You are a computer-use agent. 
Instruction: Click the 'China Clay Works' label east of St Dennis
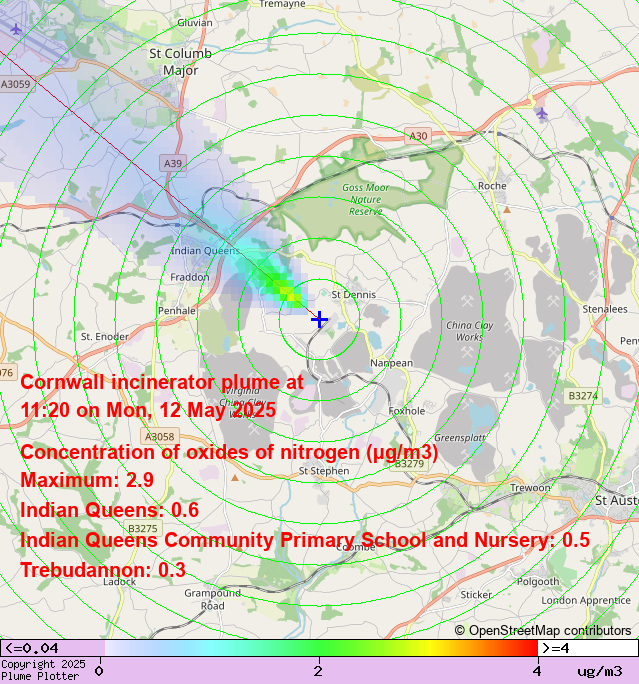470,331
